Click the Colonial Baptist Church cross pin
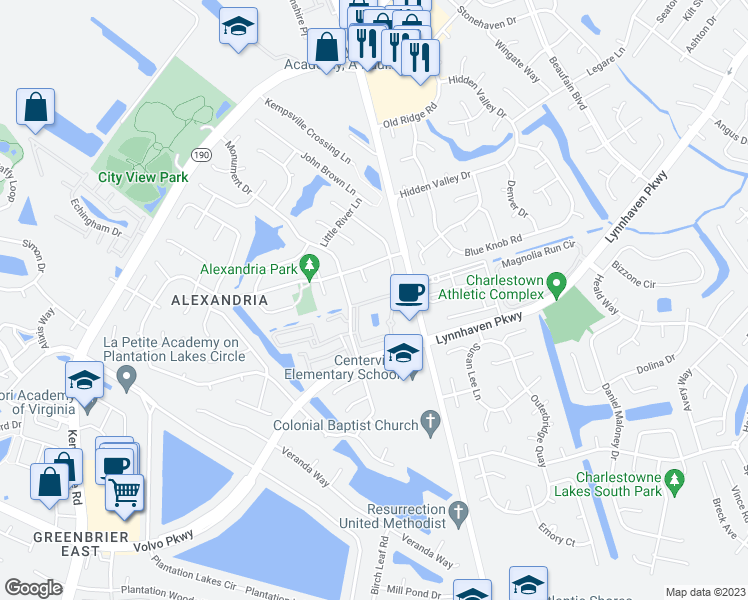Viewport: 748px width, 600px height. click(x=431, y=424)
